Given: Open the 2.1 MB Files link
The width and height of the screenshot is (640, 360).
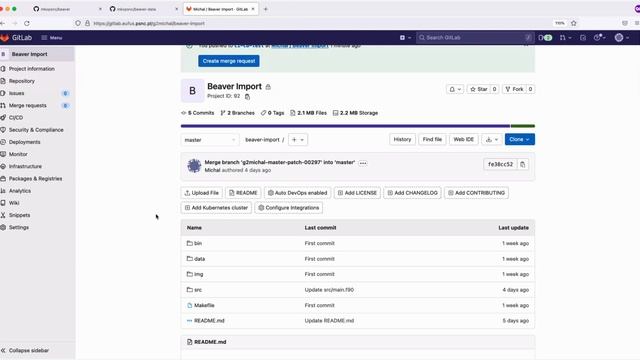Looking at the screenshot, I should 308,113.
